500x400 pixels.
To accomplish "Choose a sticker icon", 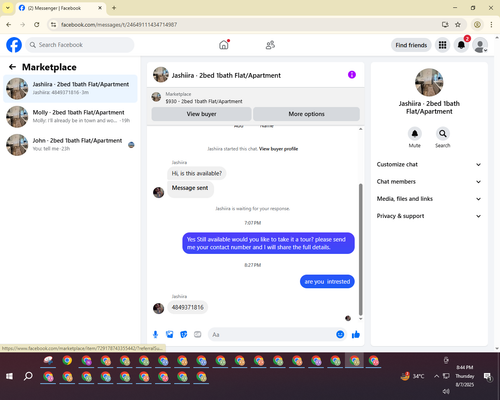I will click(x=184, y=334).
